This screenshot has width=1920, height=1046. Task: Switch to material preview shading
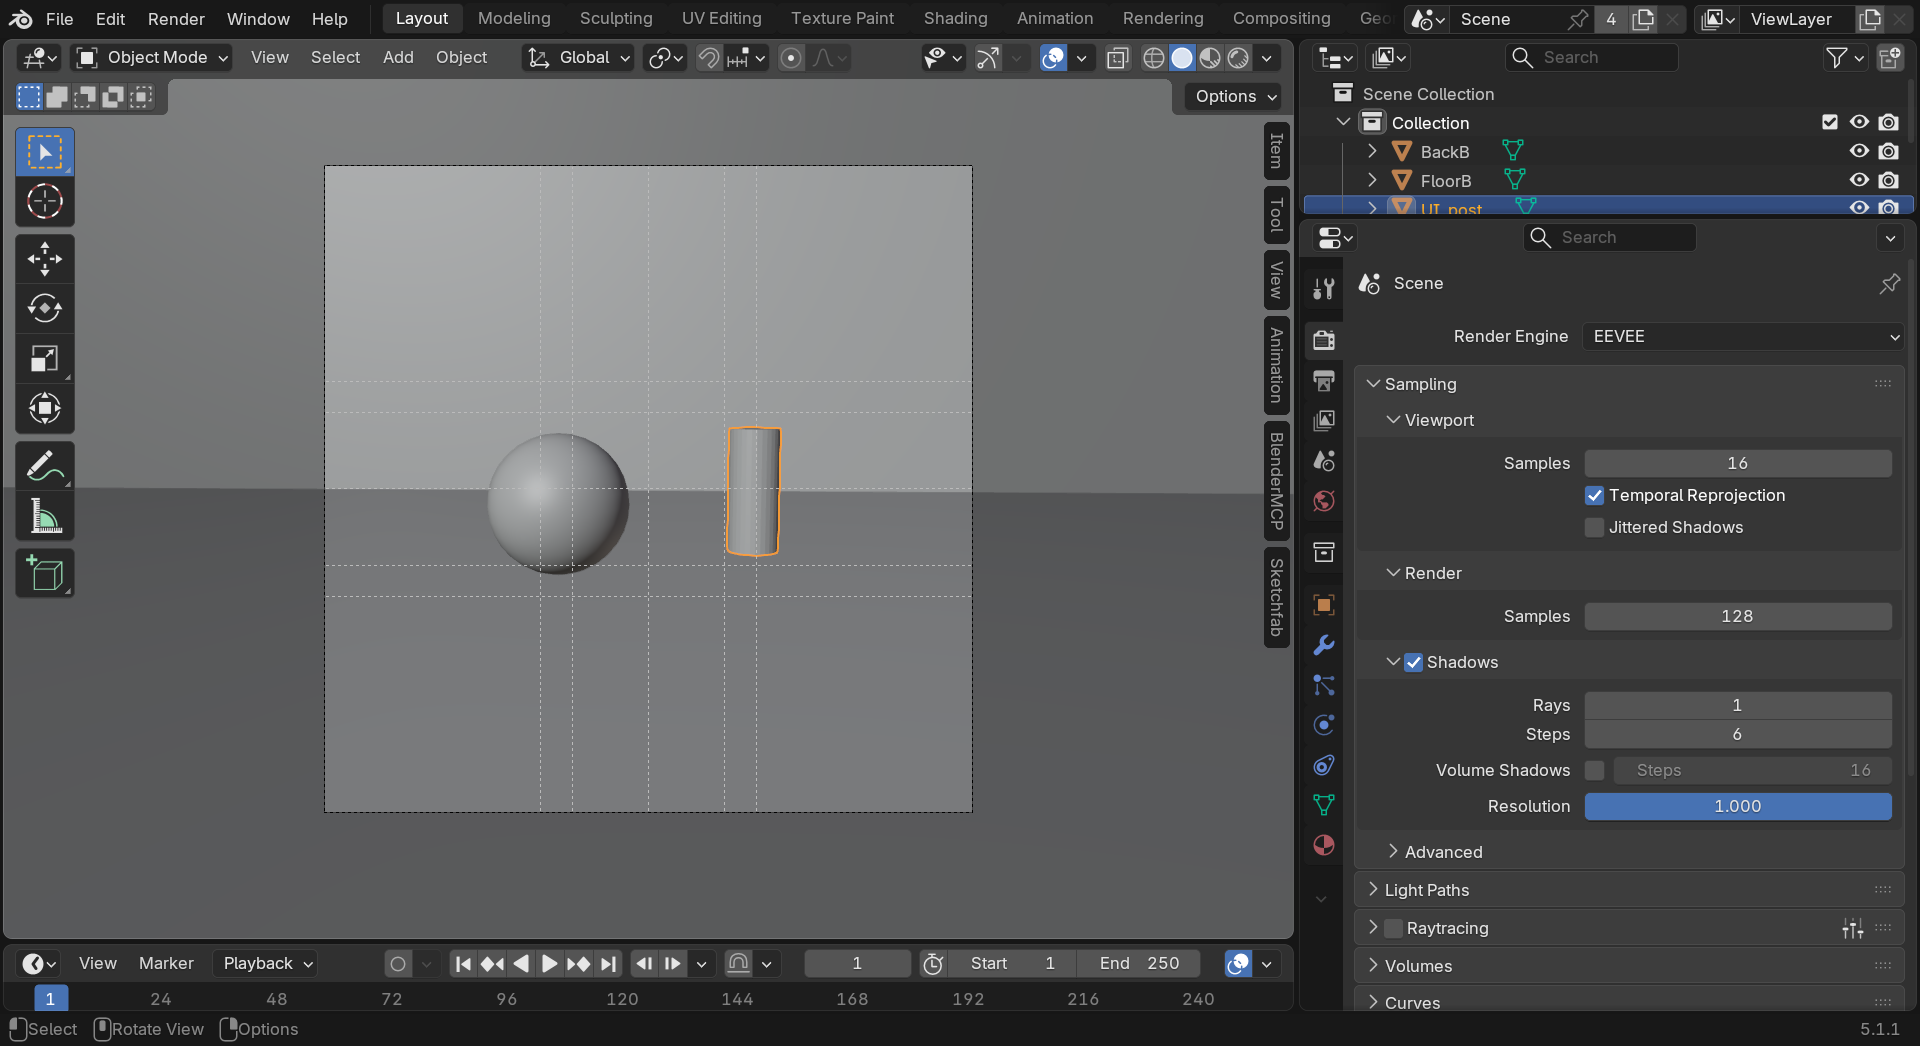point(1210,58)
